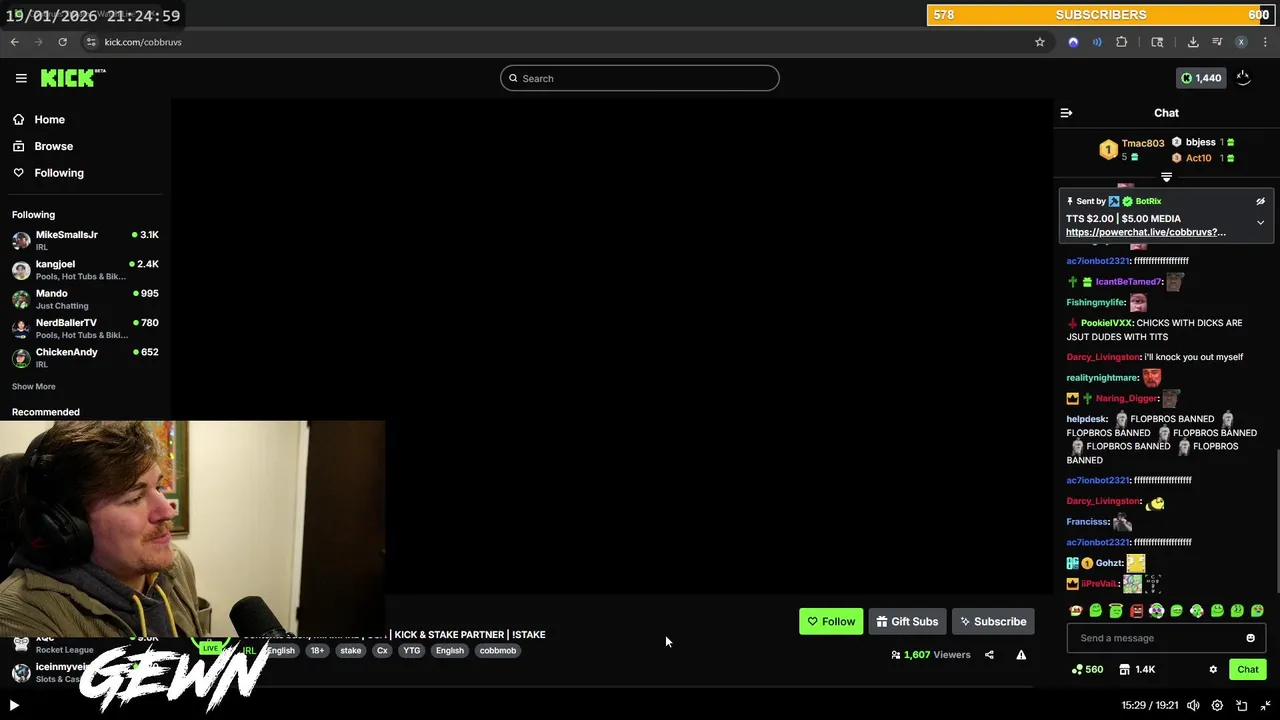Mute the video volume speaker icon
This screenshot has width=1280, height=720.
click(1193, 705)
